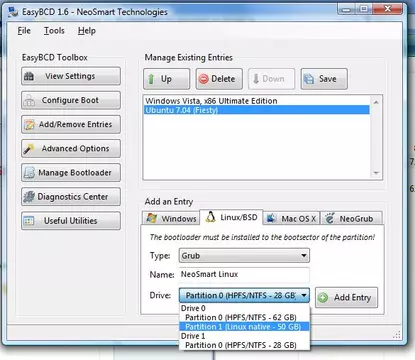Image resolution: width=415 pixels, height=360 pixels.
Task: Click the pencil notepad icon on Add/Remove Entries
Action: click(x=29, y=125)
